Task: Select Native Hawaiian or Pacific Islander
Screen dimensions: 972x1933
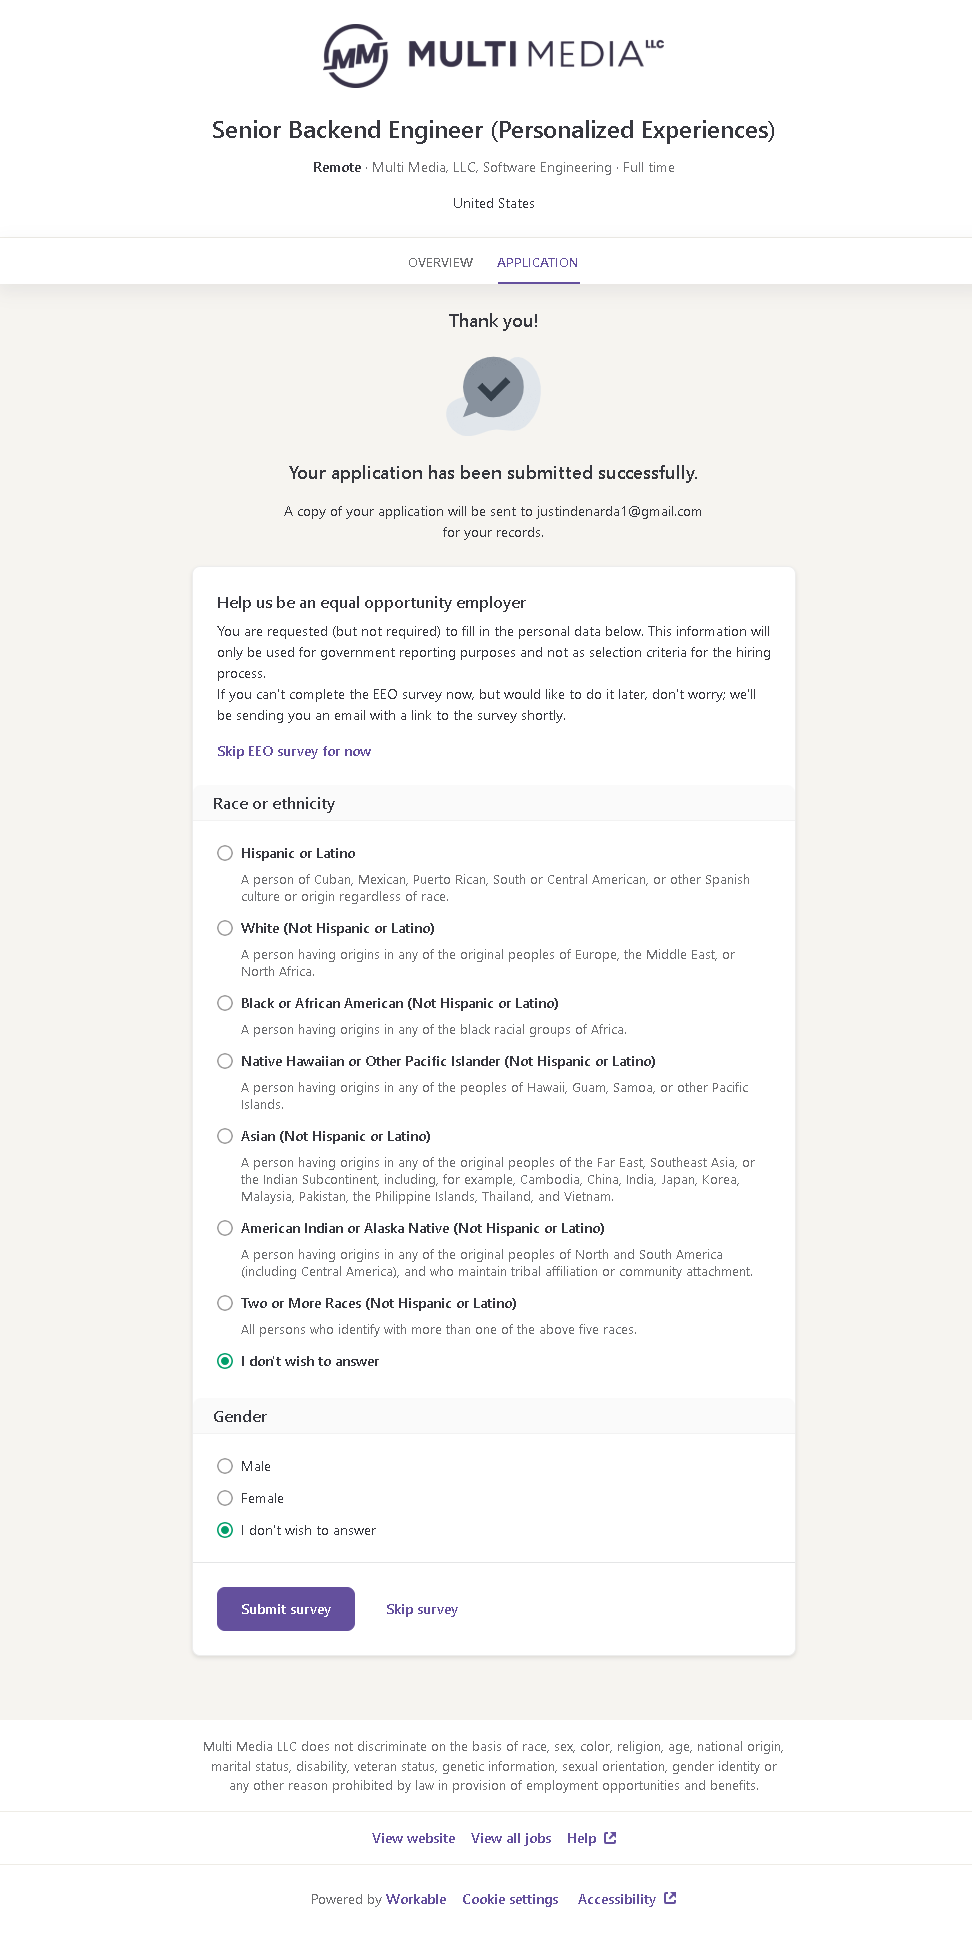Action: coord(225,1061)
